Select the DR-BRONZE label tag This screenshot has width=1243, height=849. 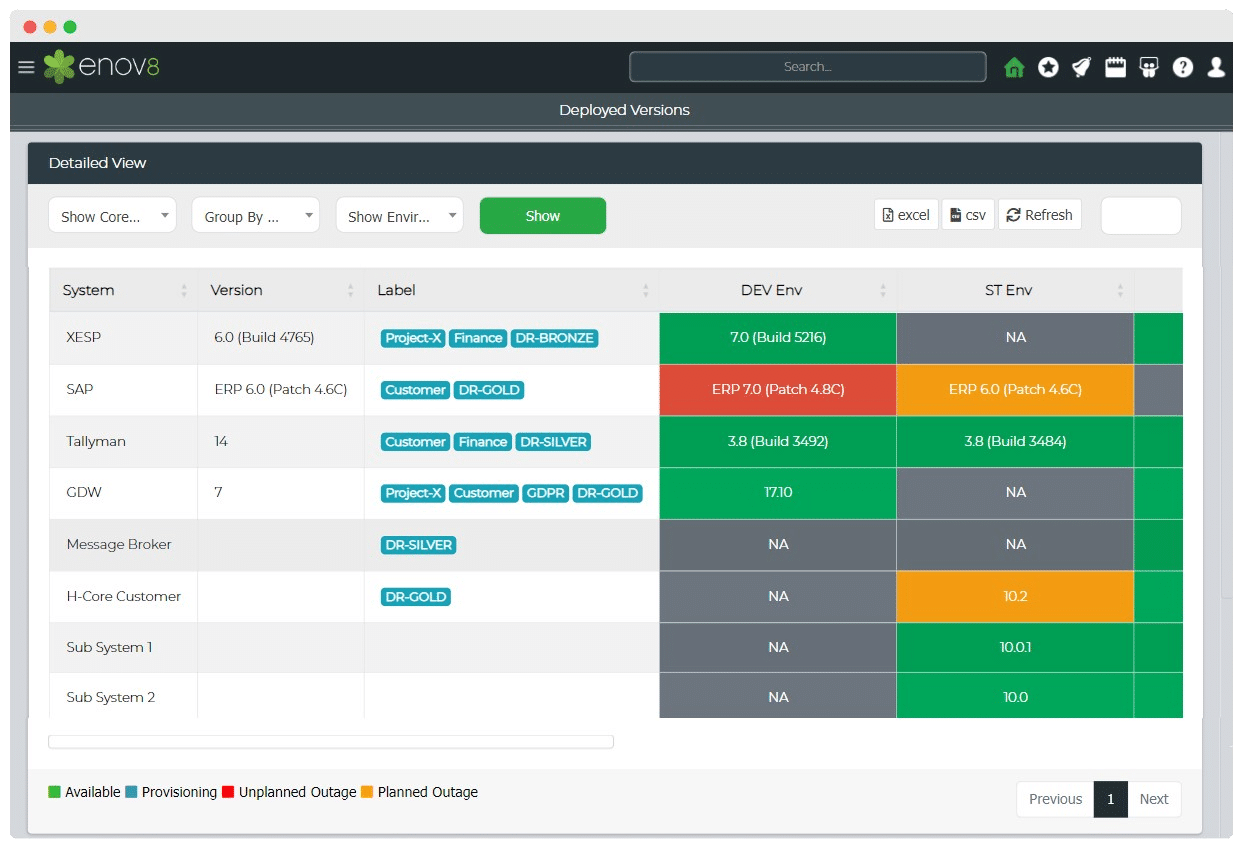click(x=554, y=338)
